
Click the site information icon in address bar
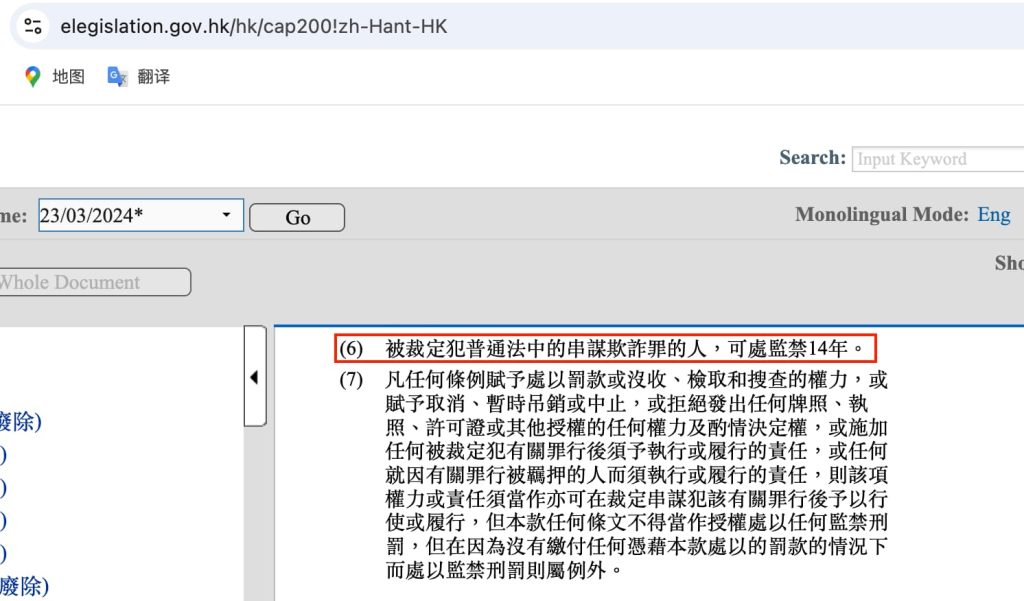click(x=33, y=27)
